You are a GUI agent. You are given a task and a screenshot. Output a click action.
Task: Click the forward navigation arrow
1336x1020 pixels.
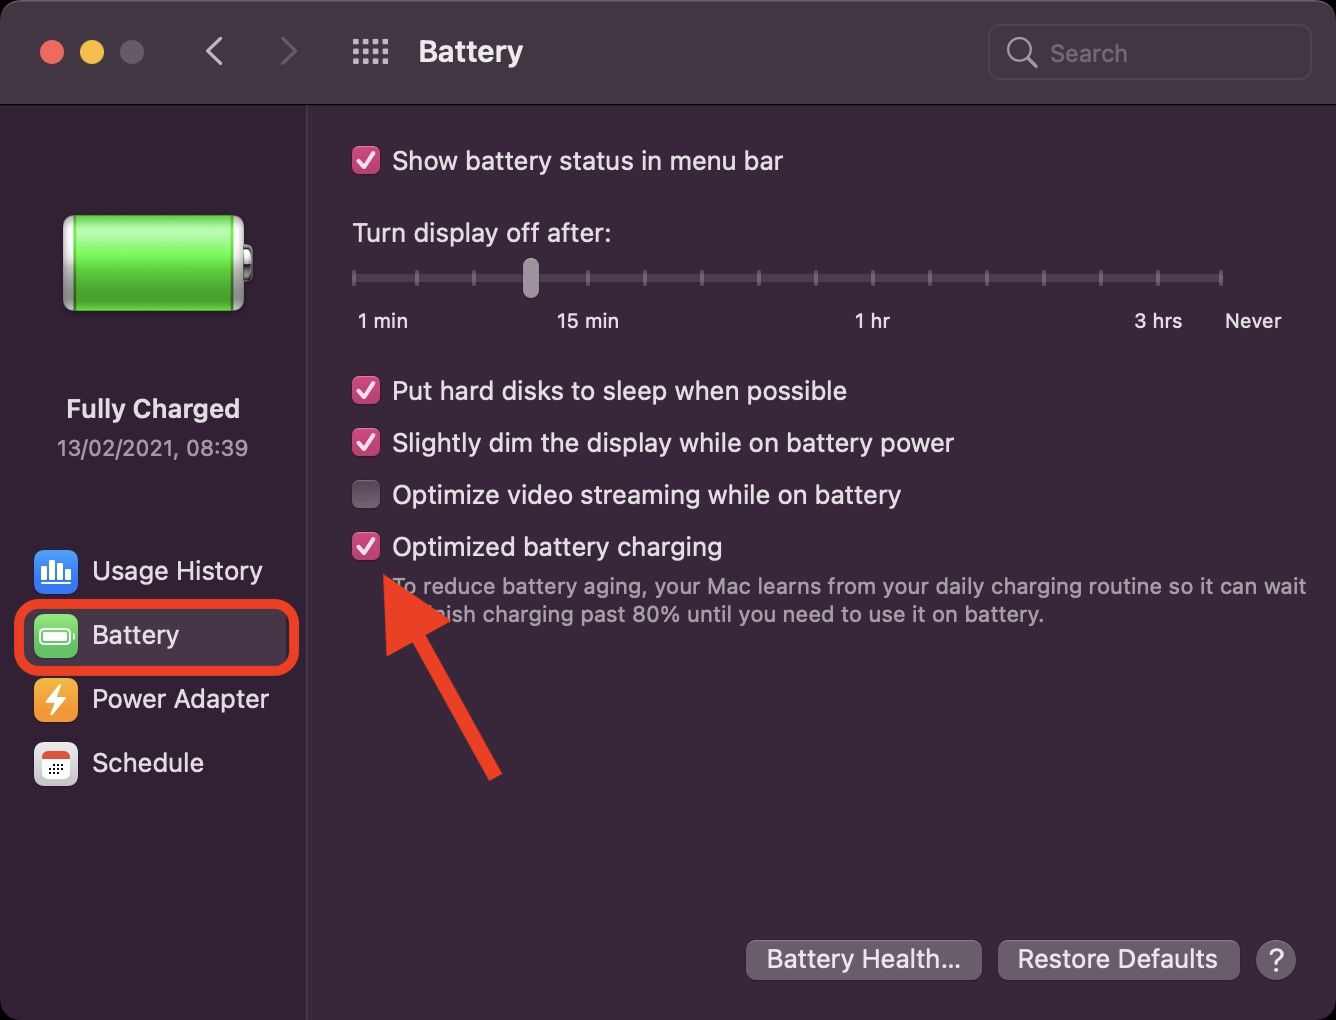click(x=288, y=51)
